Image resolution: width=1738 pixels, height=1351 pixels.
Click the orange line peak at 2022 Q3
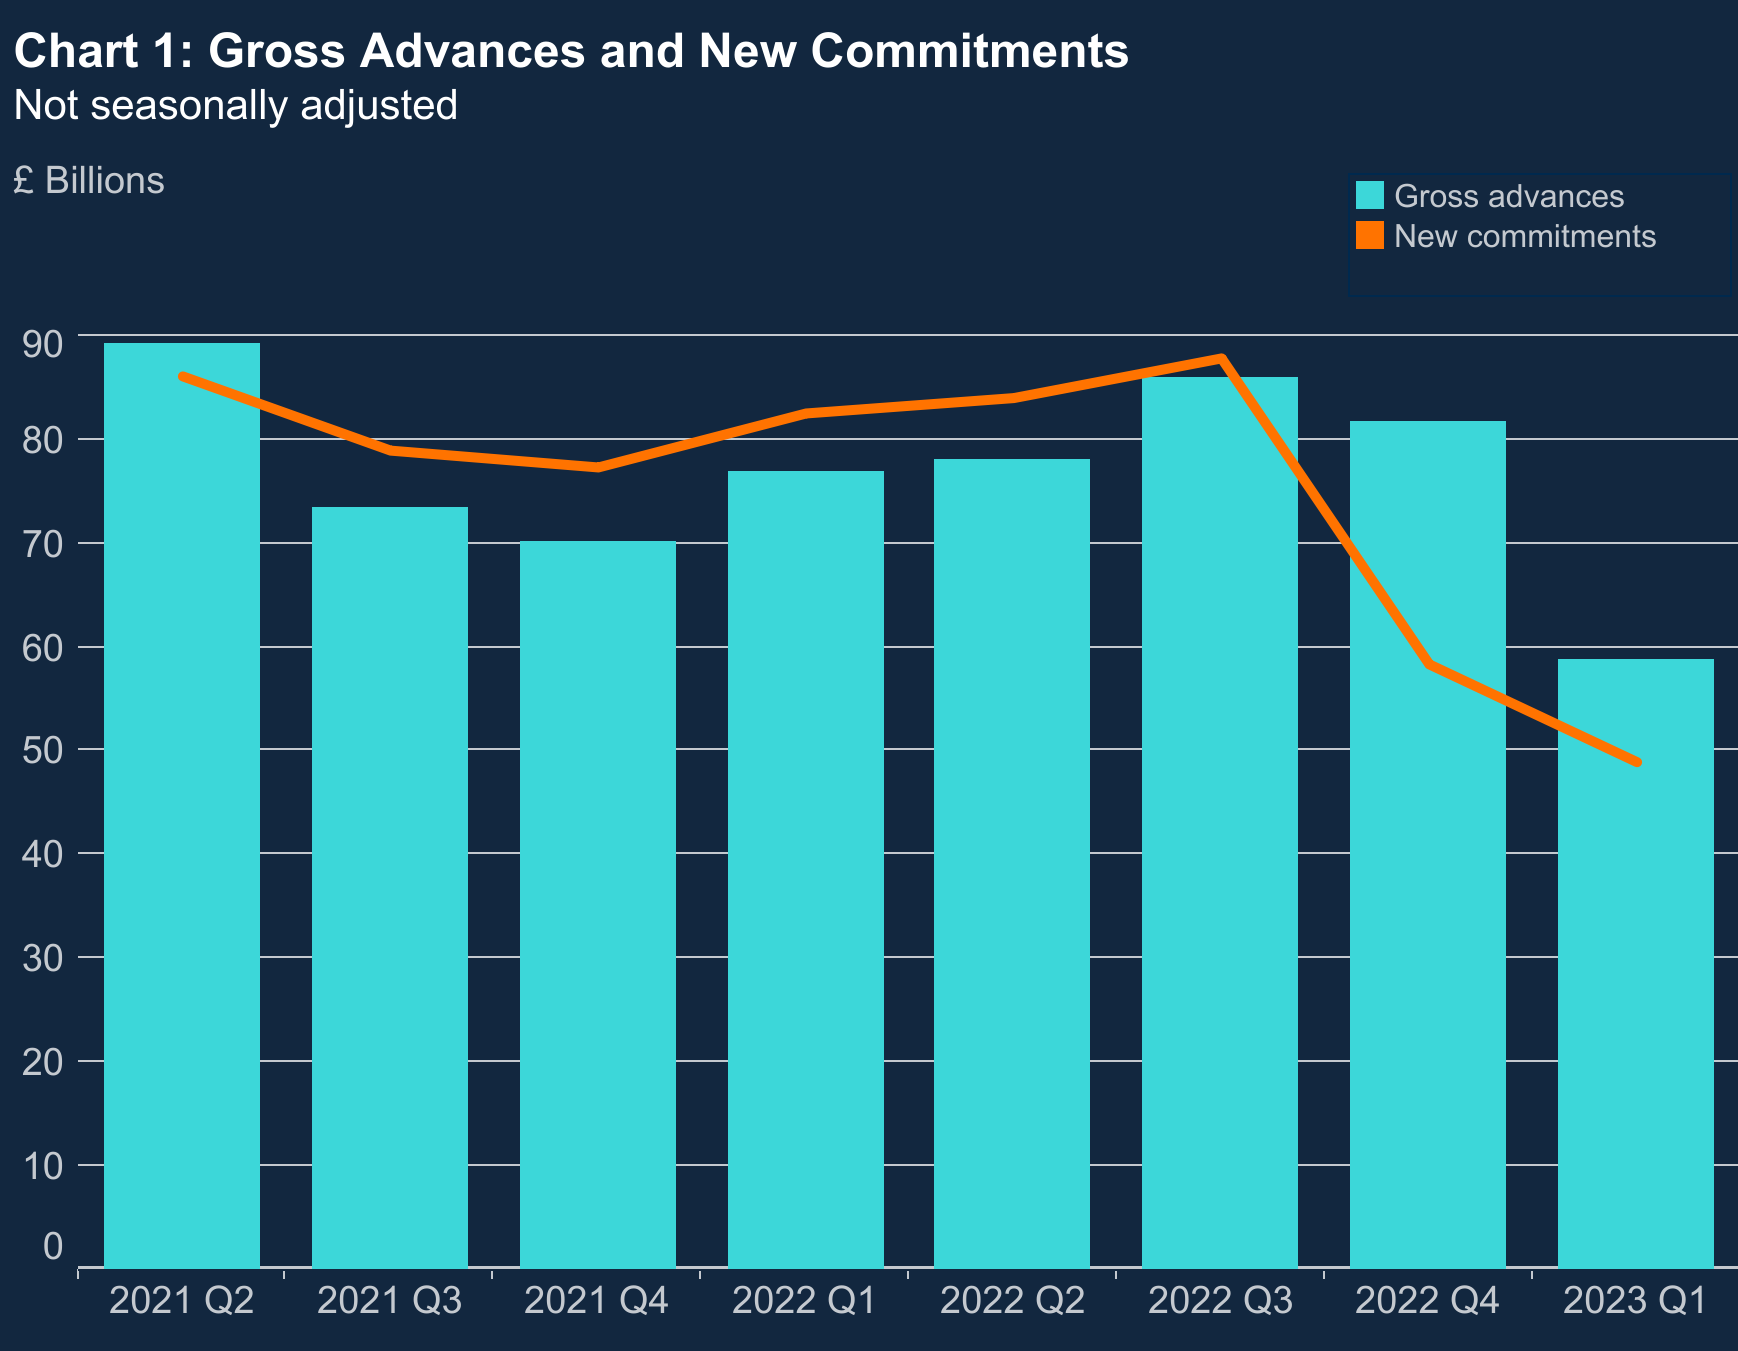pos(1222,358)
